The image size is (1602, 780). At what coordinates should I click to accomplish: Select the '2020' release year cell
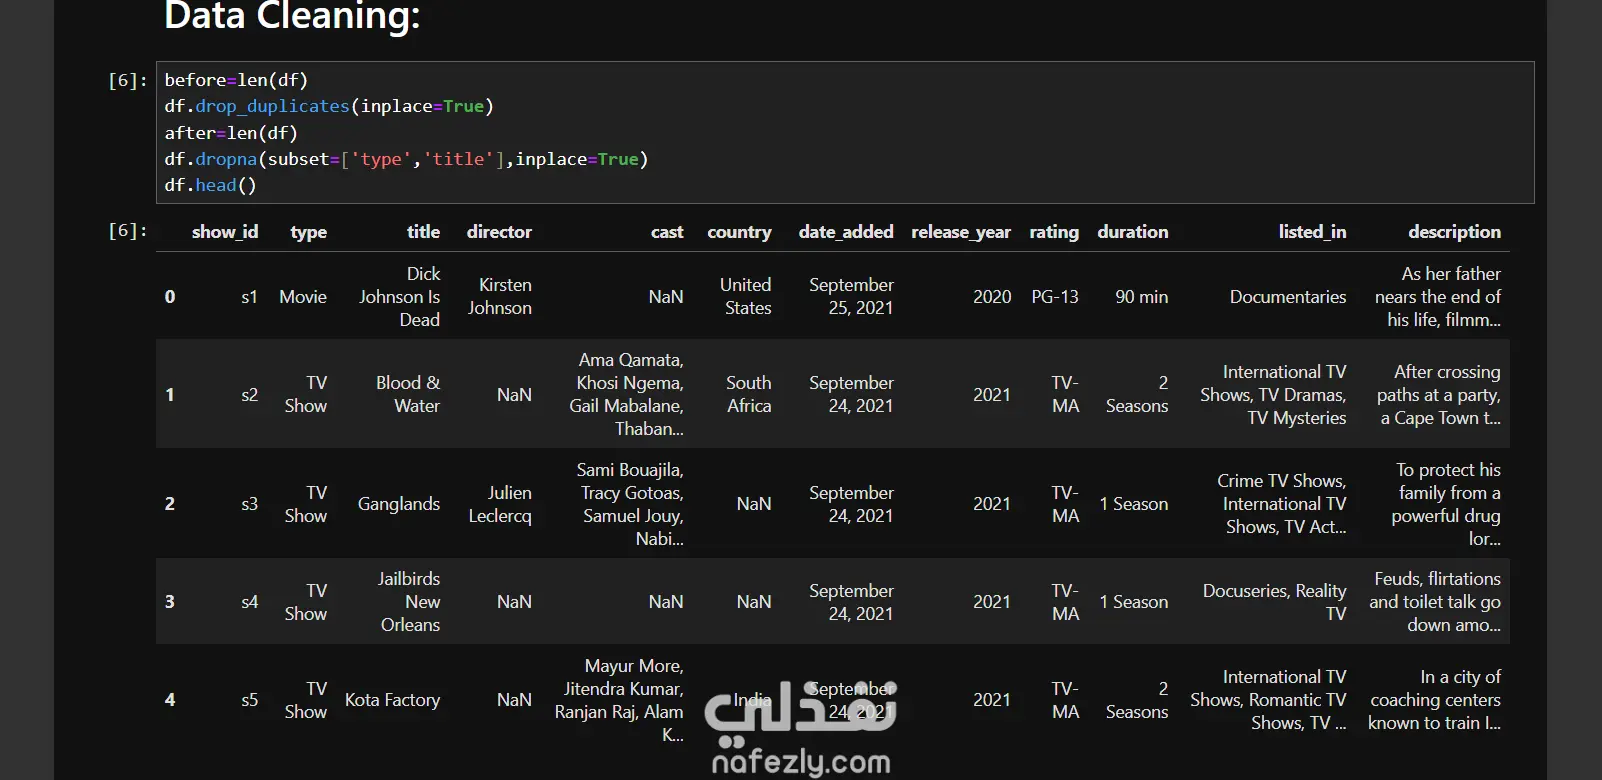pos(992,297)
